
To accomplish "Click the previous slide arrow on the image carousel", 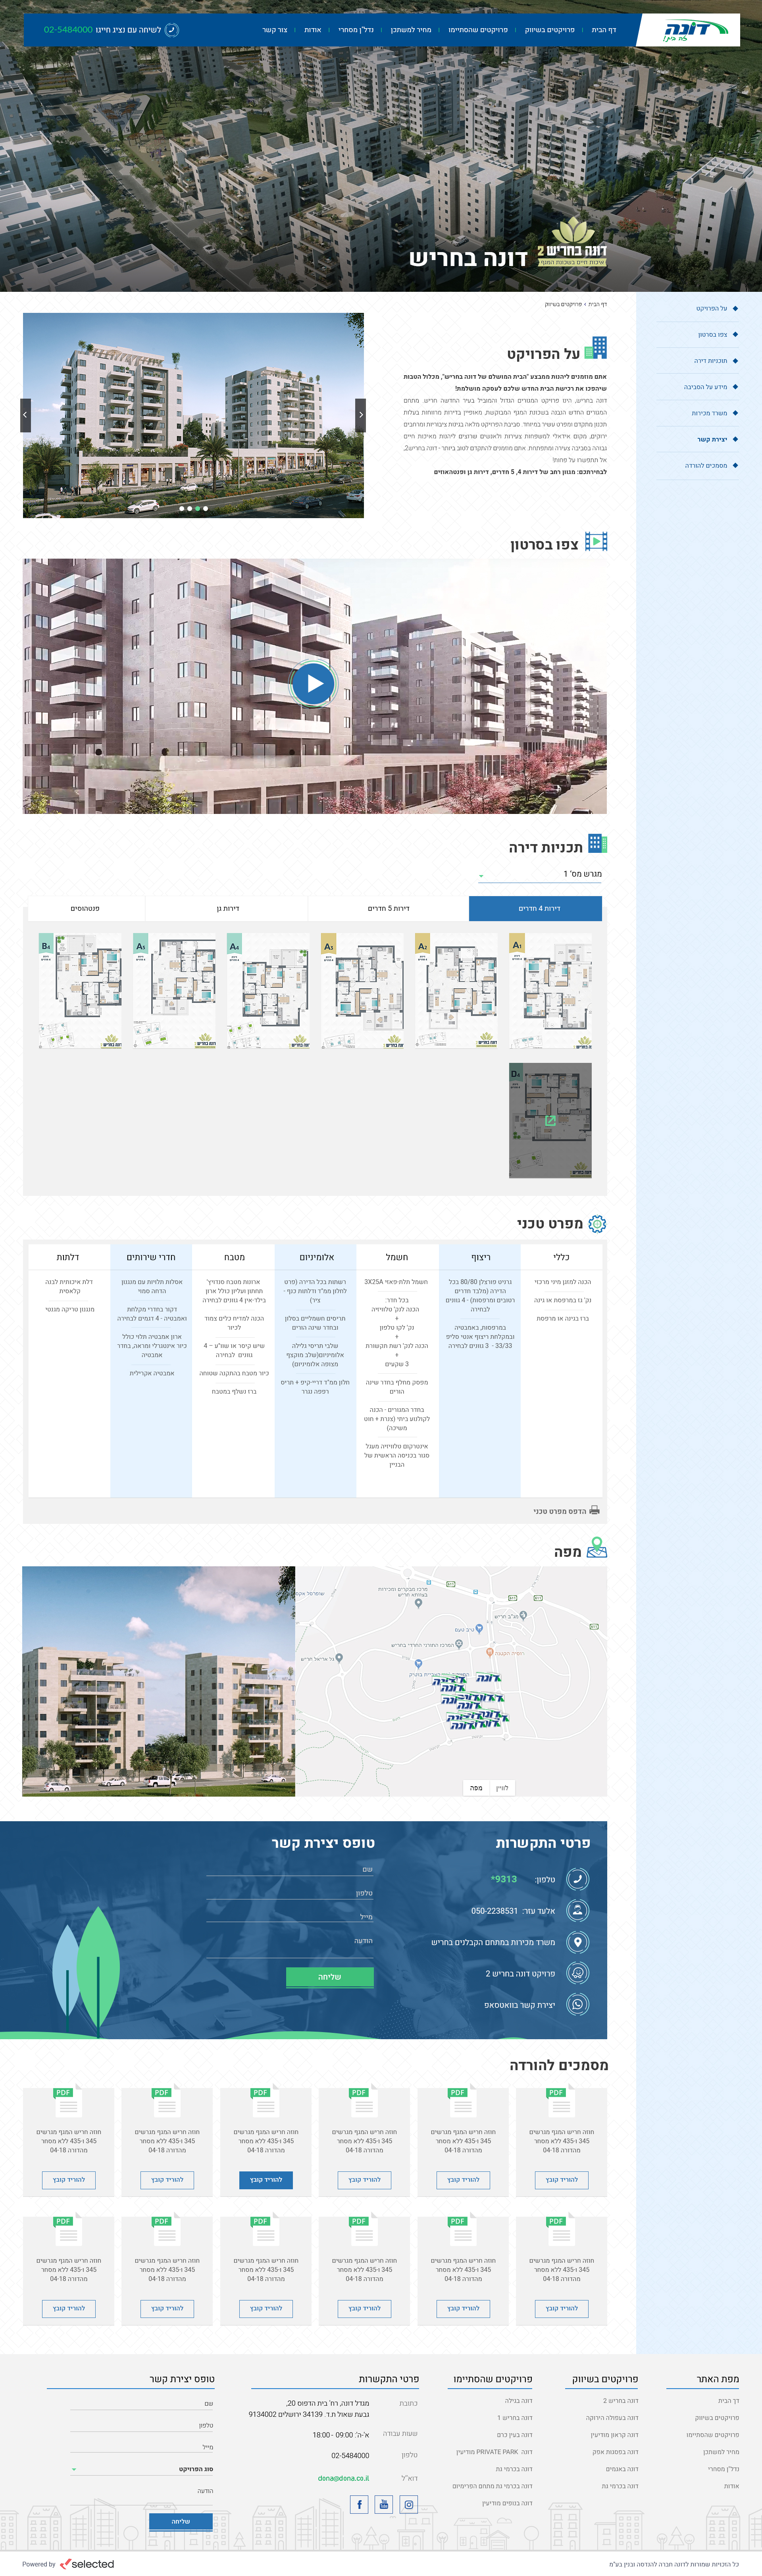I will 26,415.
